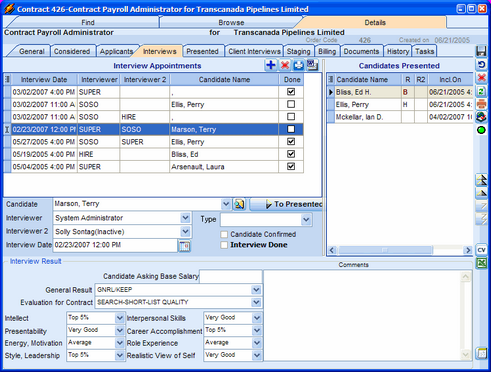
Task: Check Done for the 03/02/2007 Ellis, Perry row
Action: click(291, 104)
